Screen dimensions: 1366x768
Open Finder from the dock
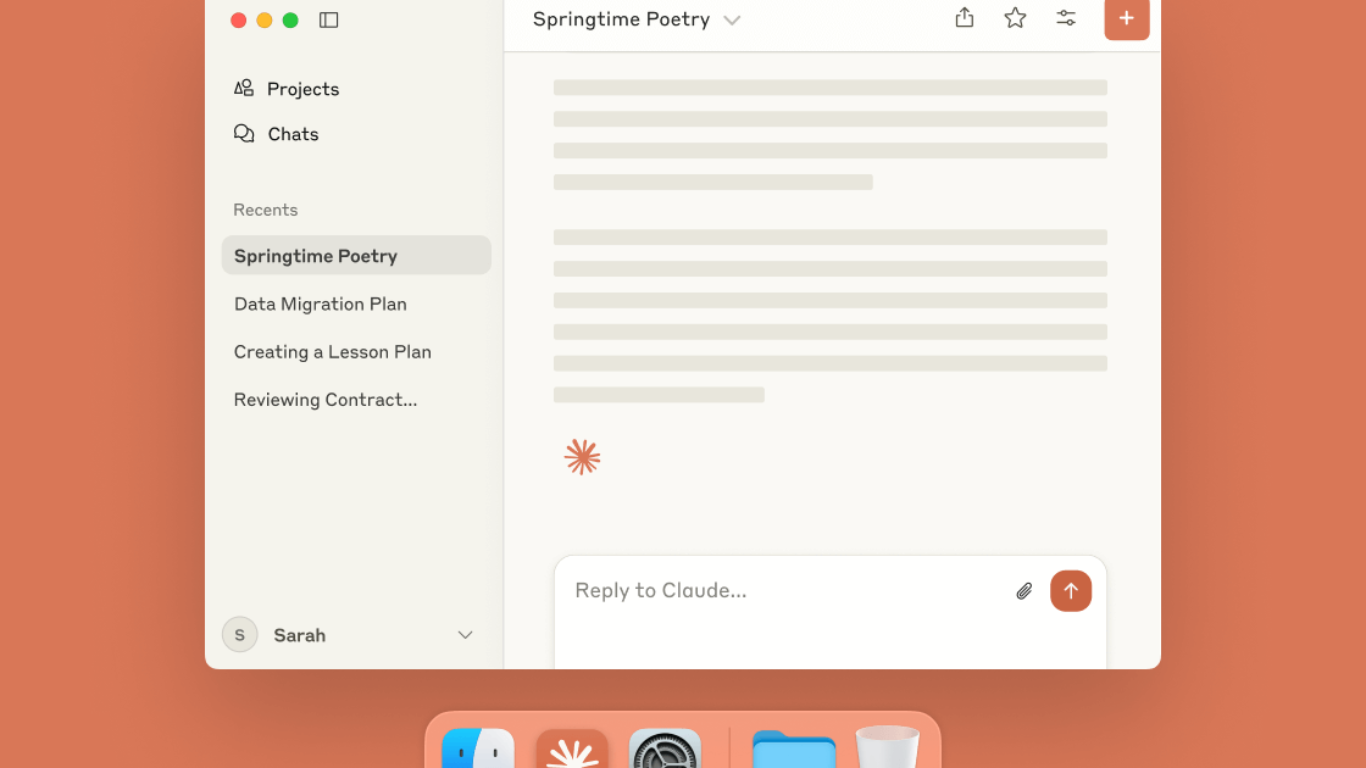pyautogui.click(x=478, y=752)
